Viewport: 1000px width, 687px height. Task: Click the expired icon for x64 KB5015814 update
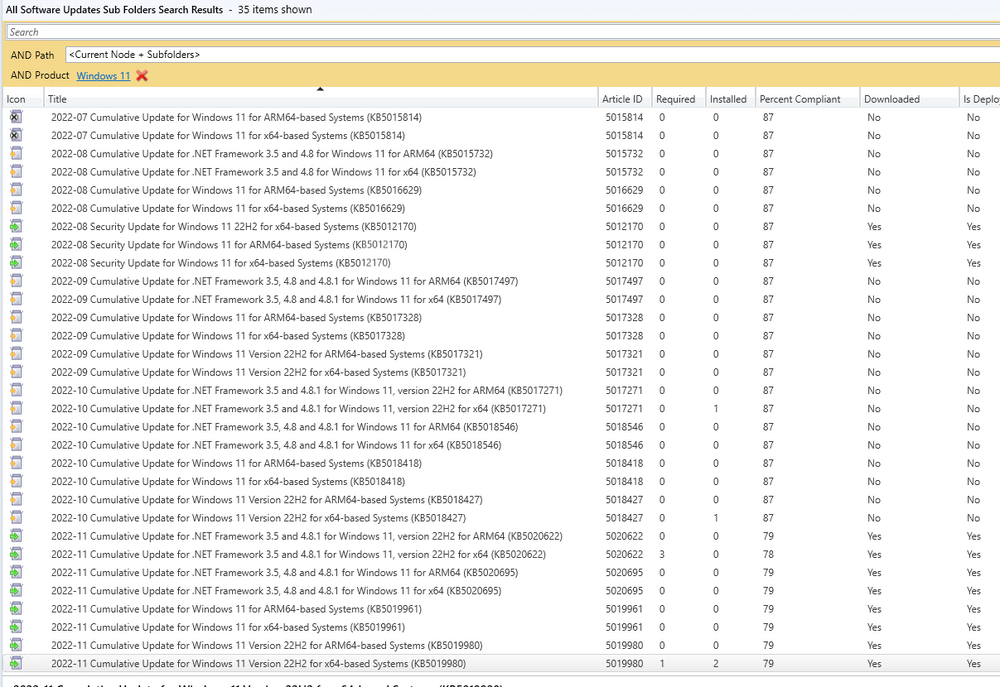click(x=15, y=135)
